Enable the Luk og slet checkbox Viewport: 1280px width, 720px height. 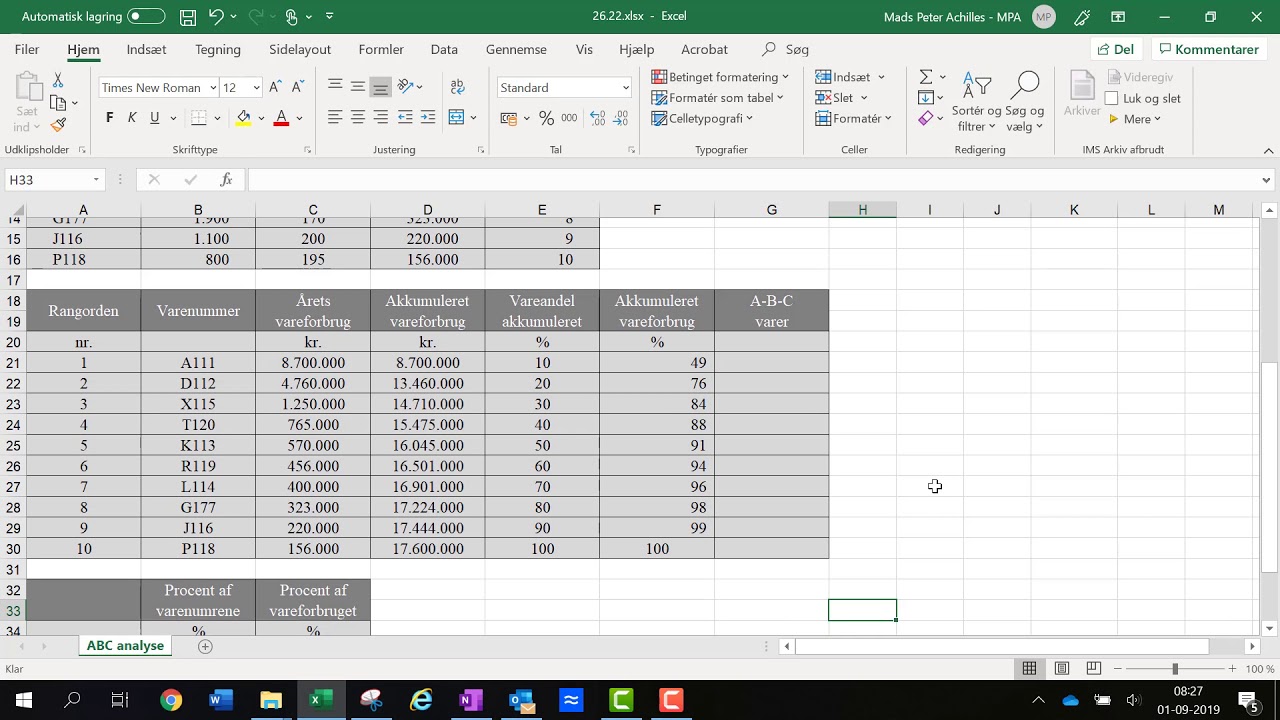(1111, 98)
